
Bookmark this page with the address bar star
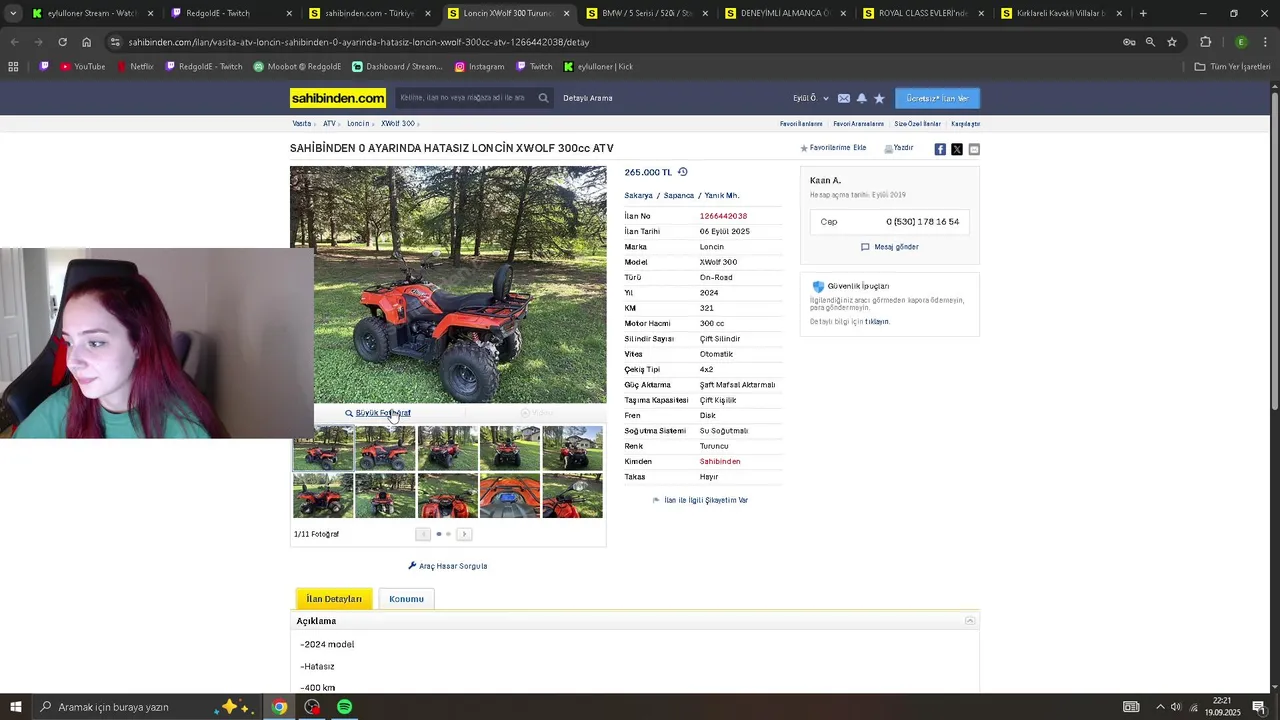point(1172,42)
